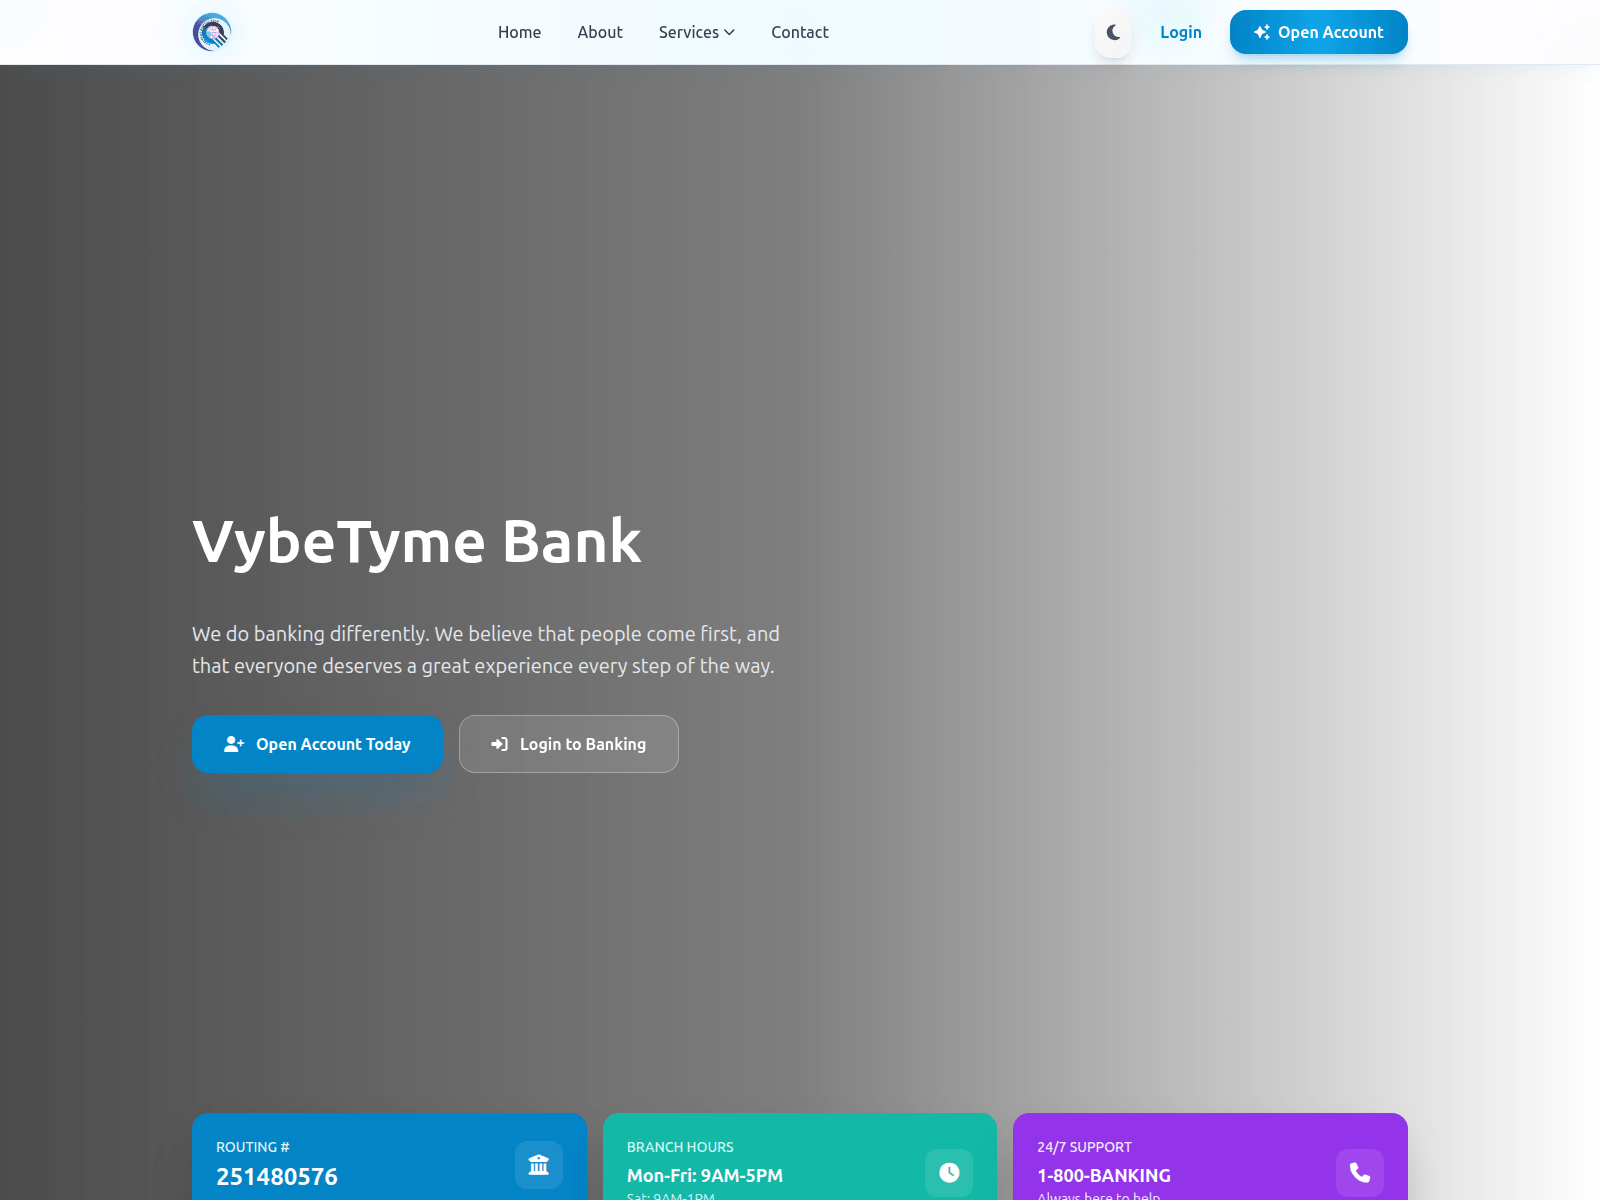Select the routing number 251480576

tap(277, 1176)
